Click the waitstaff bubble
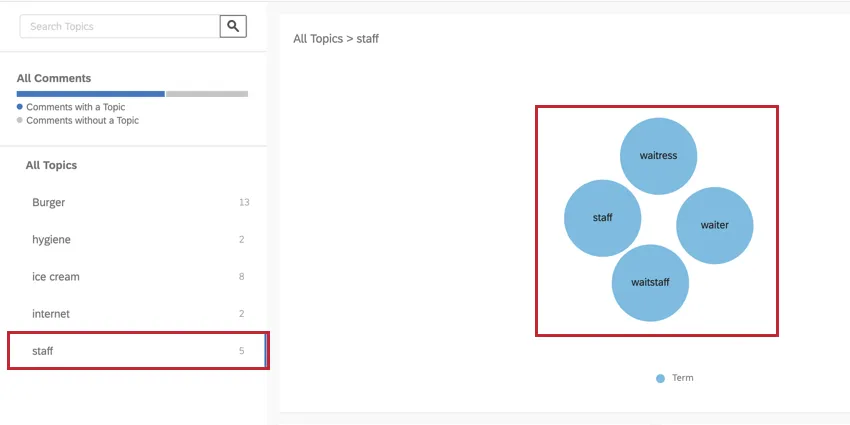Image resolution: width=850 pixels, height=425 pixels. pos(650,282)
